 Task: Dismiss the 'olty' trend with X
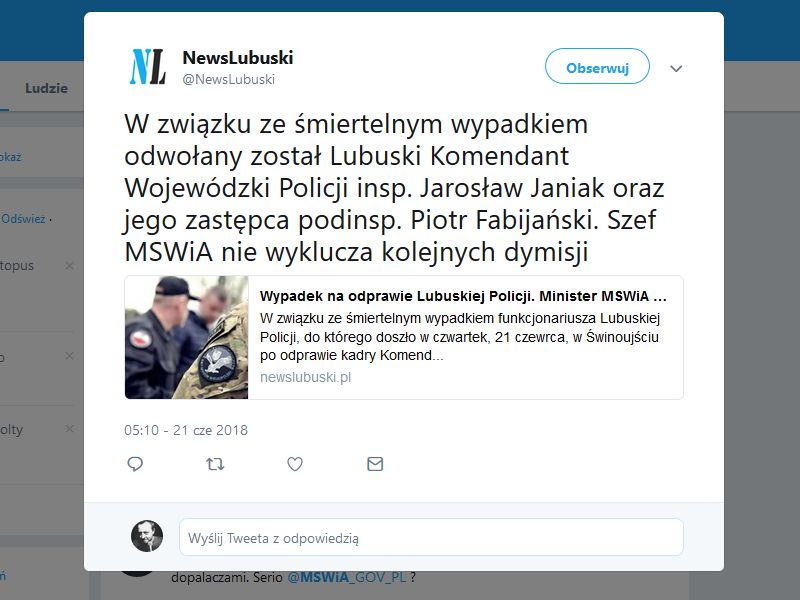pos(69,429)
